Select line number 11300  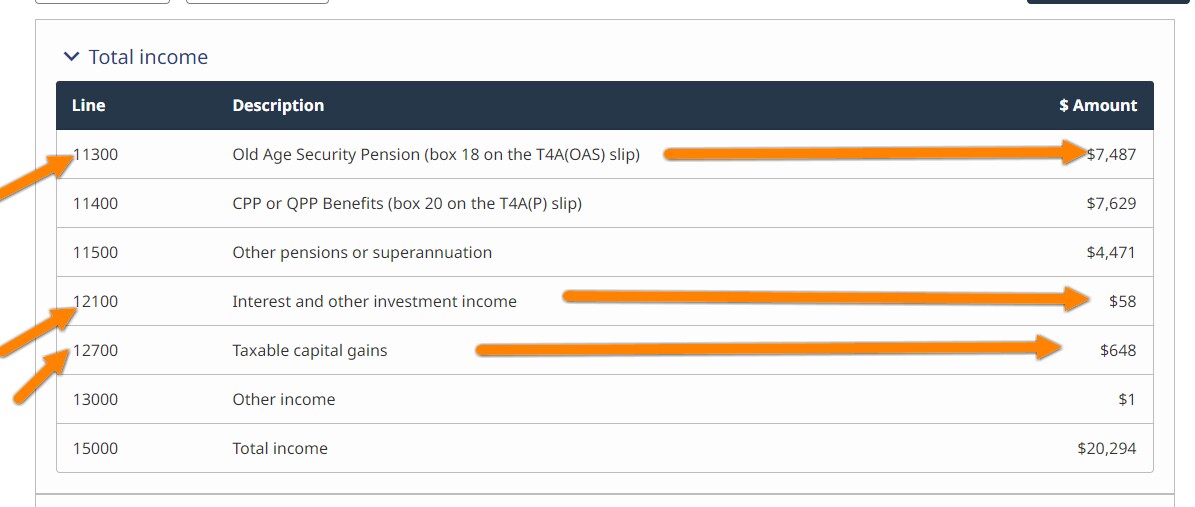coord(96,155)
